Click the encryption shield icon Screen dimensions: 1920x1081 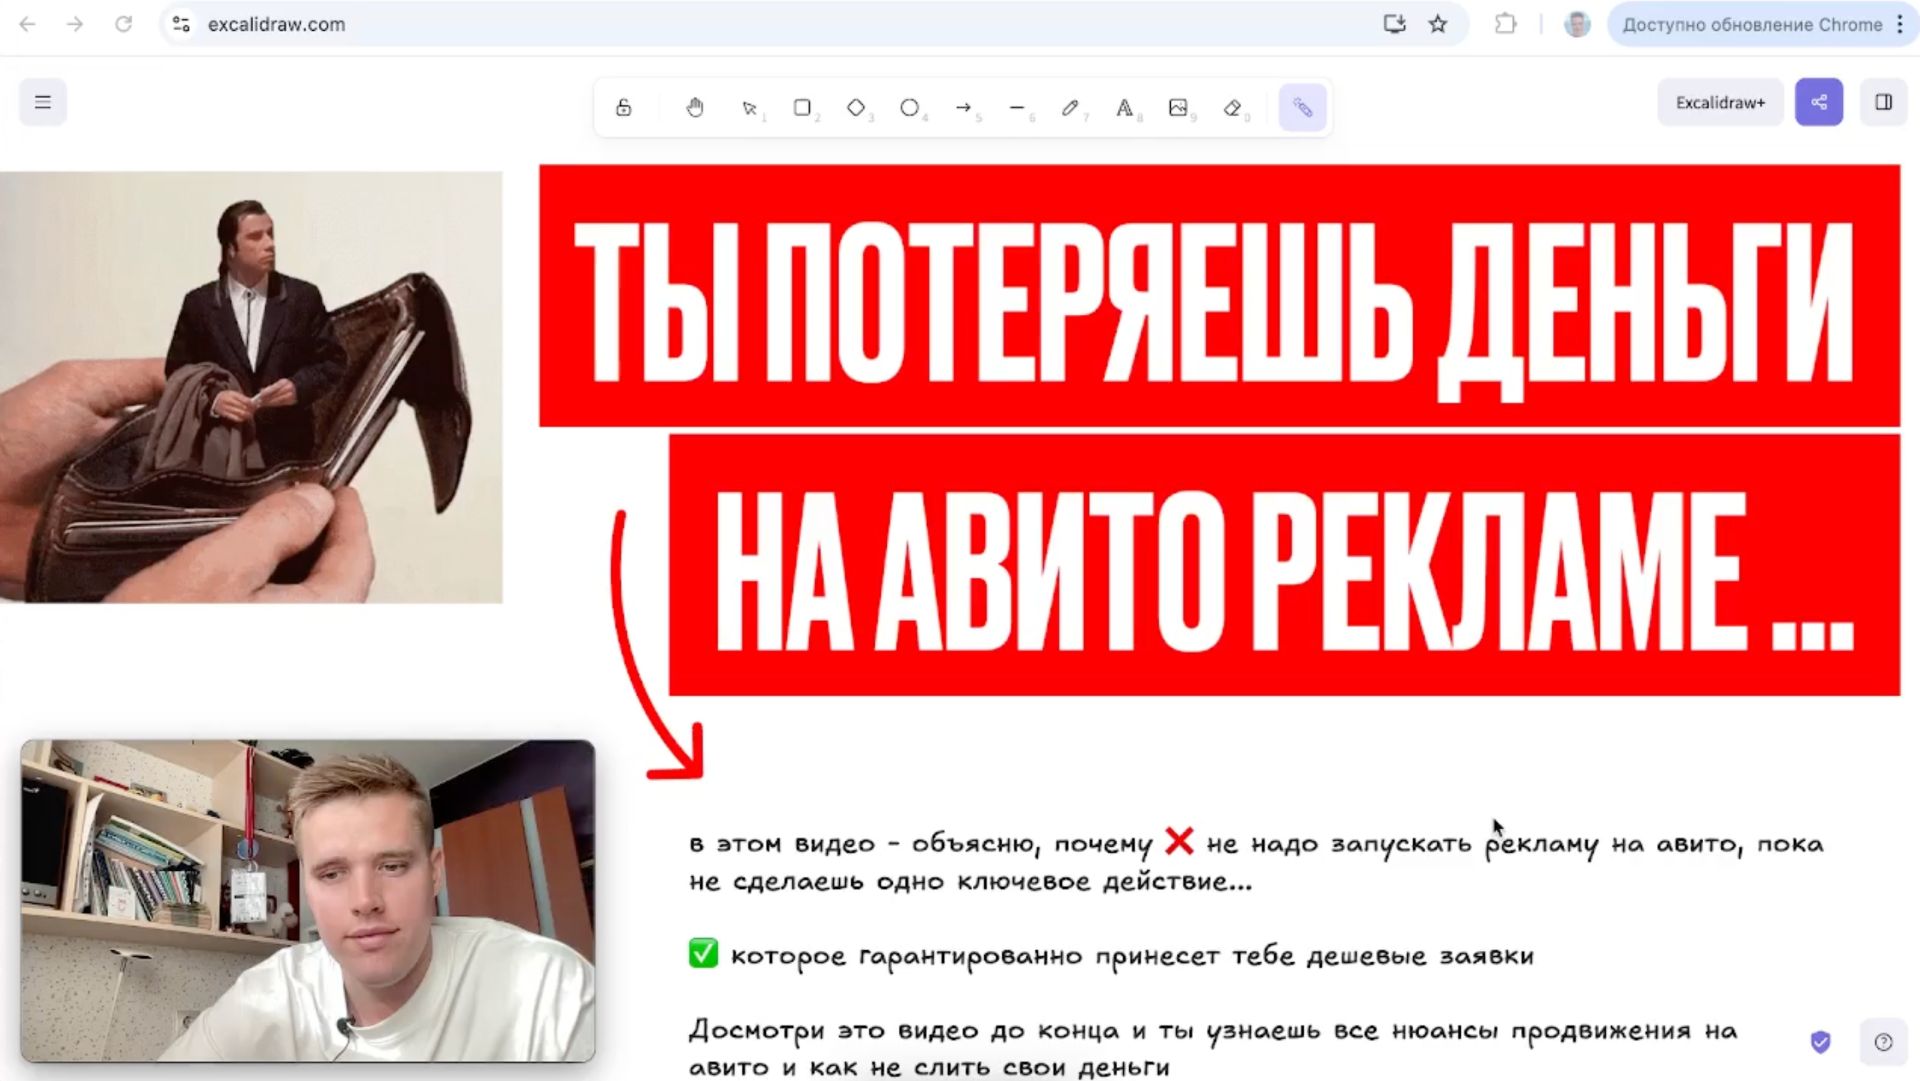coord(1821,1042)
